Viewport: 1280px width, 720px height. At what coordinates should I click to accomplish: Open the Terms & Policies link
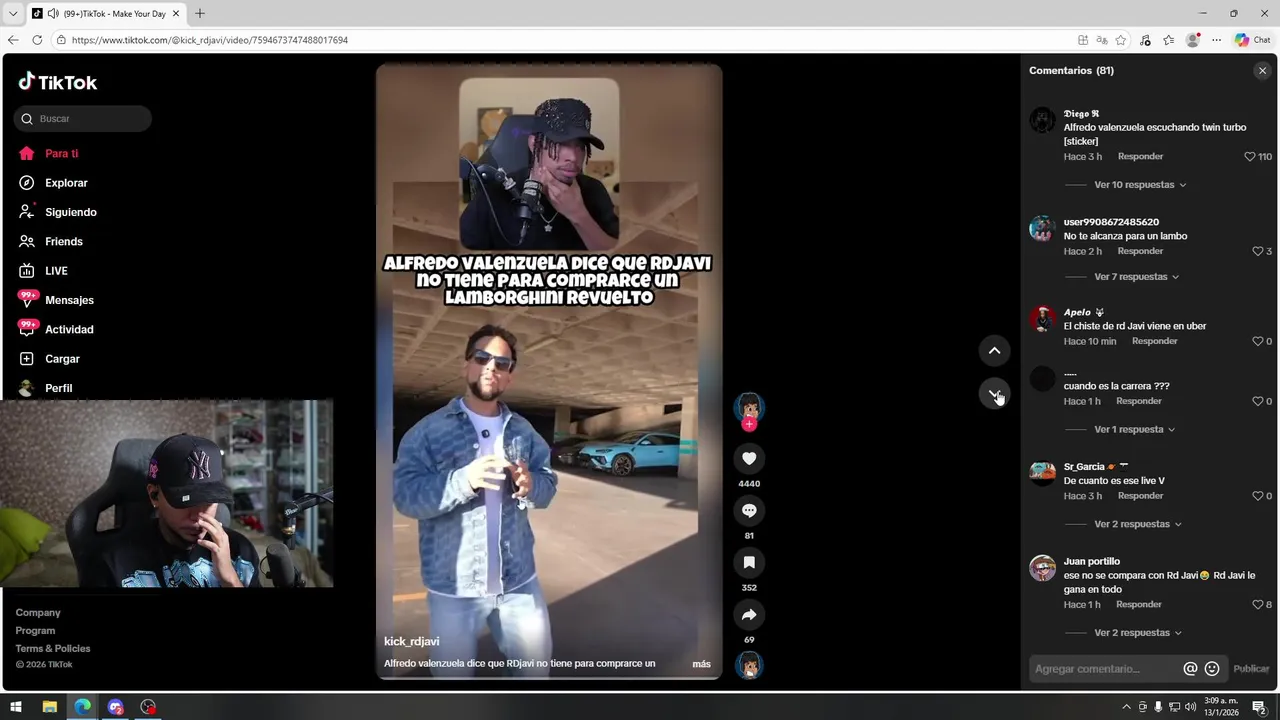[x=53, y=649]
